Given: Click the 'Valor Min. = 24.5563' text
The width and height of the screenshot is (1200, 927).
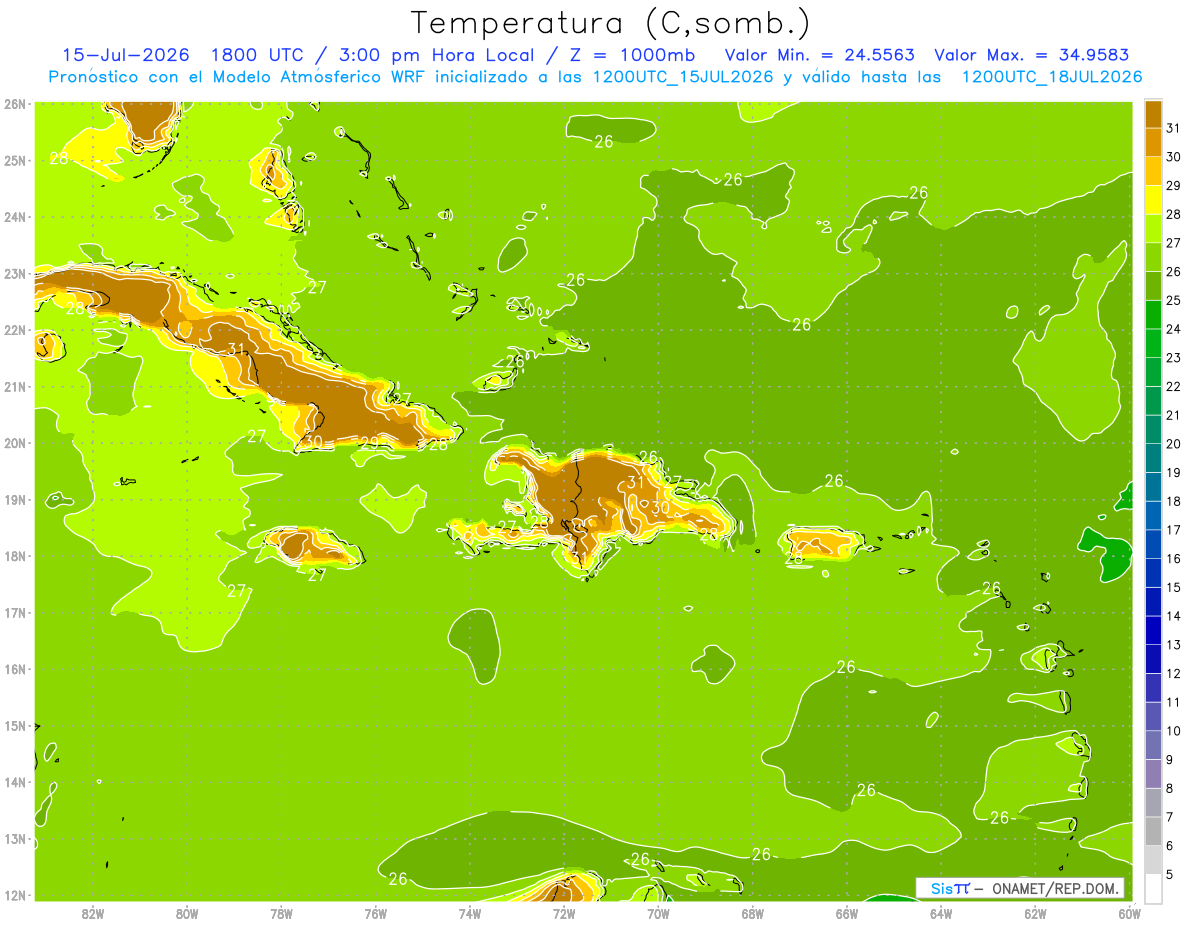Looking at the screenshot, I should coord(819,55).
